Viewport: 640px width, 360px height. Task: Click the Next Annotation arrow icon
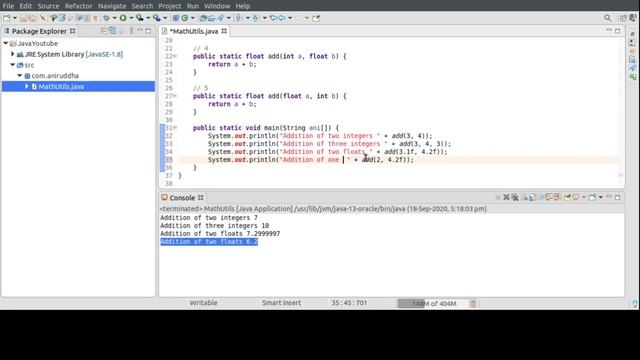[x=239, y=18]
